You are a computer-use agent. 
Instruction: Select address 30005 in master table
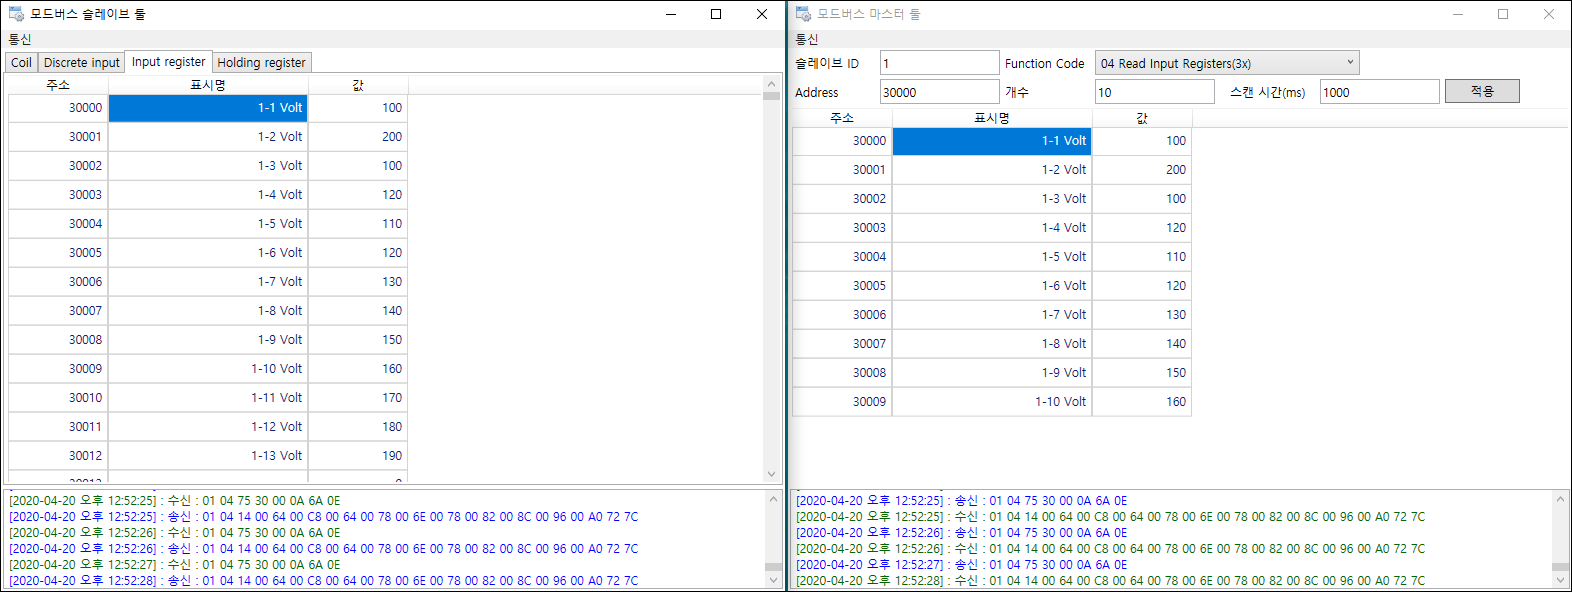842,286
